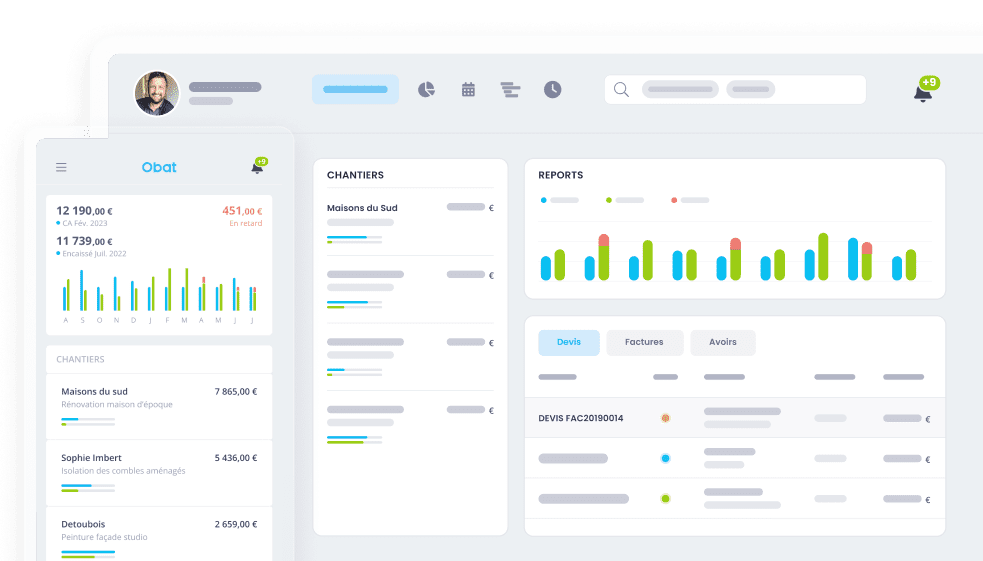This screenshot has height=561, width=983.
Task: Toggle red legend series in Reports
Action: coord(690,200)
